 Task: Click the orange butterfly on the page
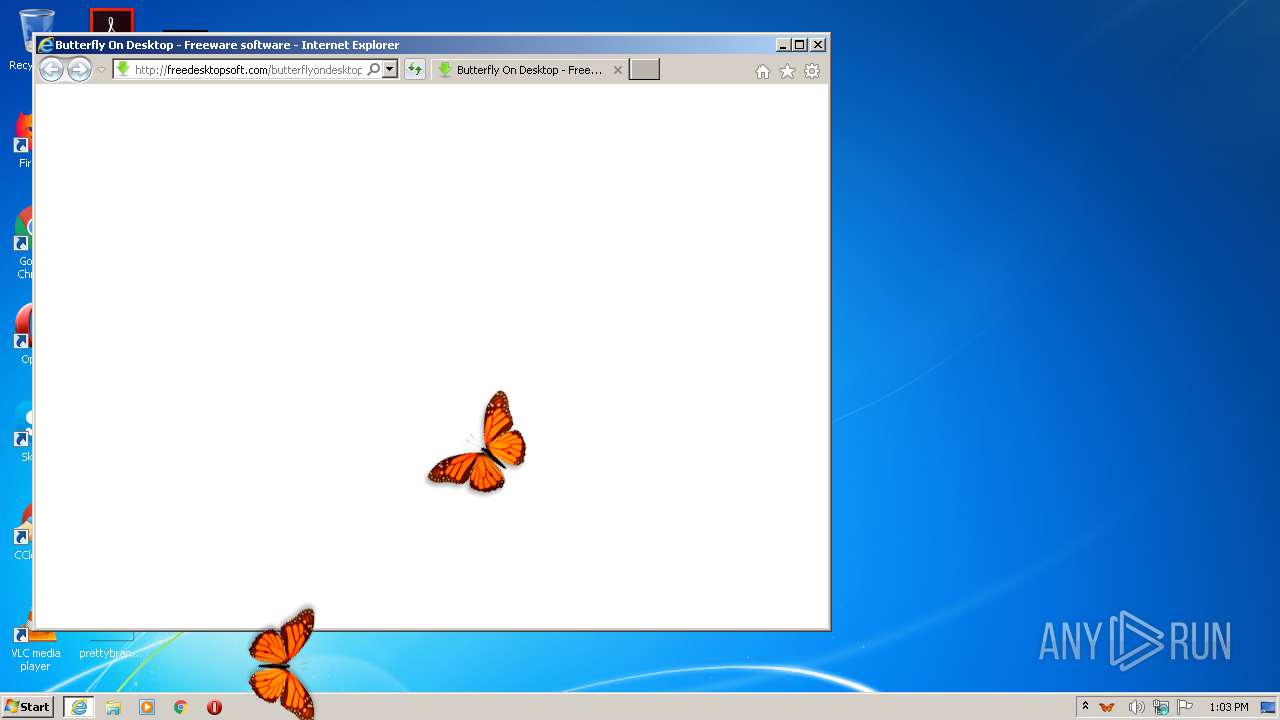click(479, 442)
